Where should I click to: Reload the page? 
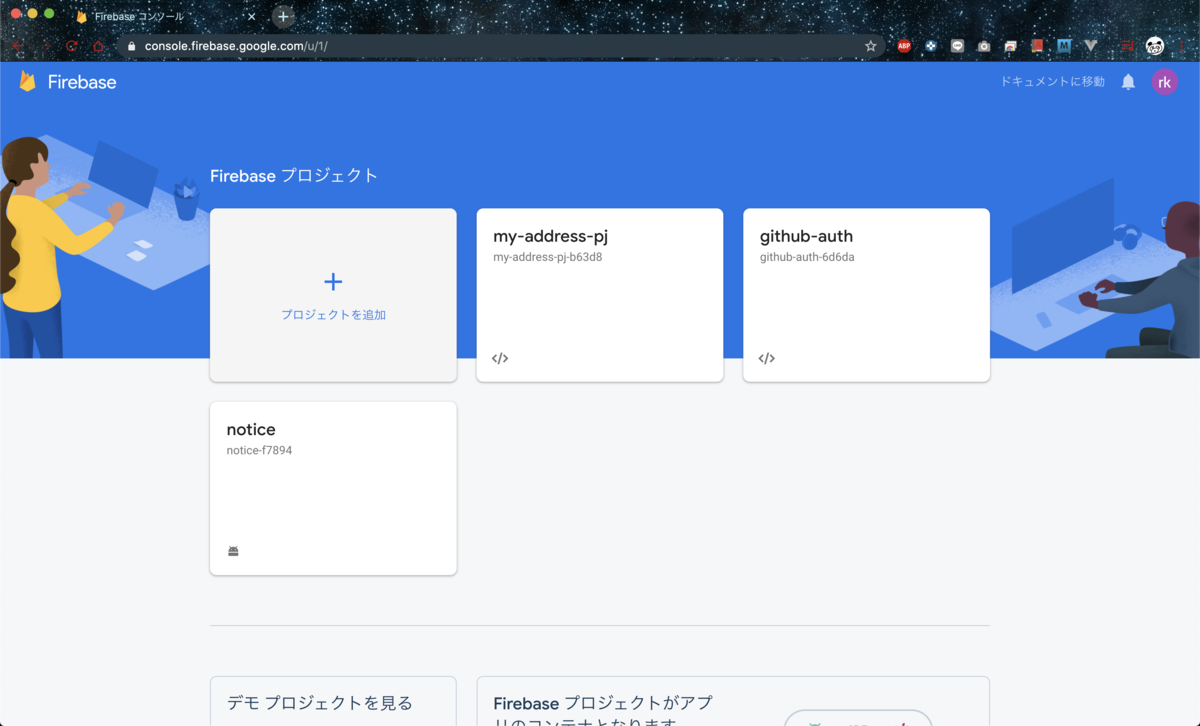71,46
